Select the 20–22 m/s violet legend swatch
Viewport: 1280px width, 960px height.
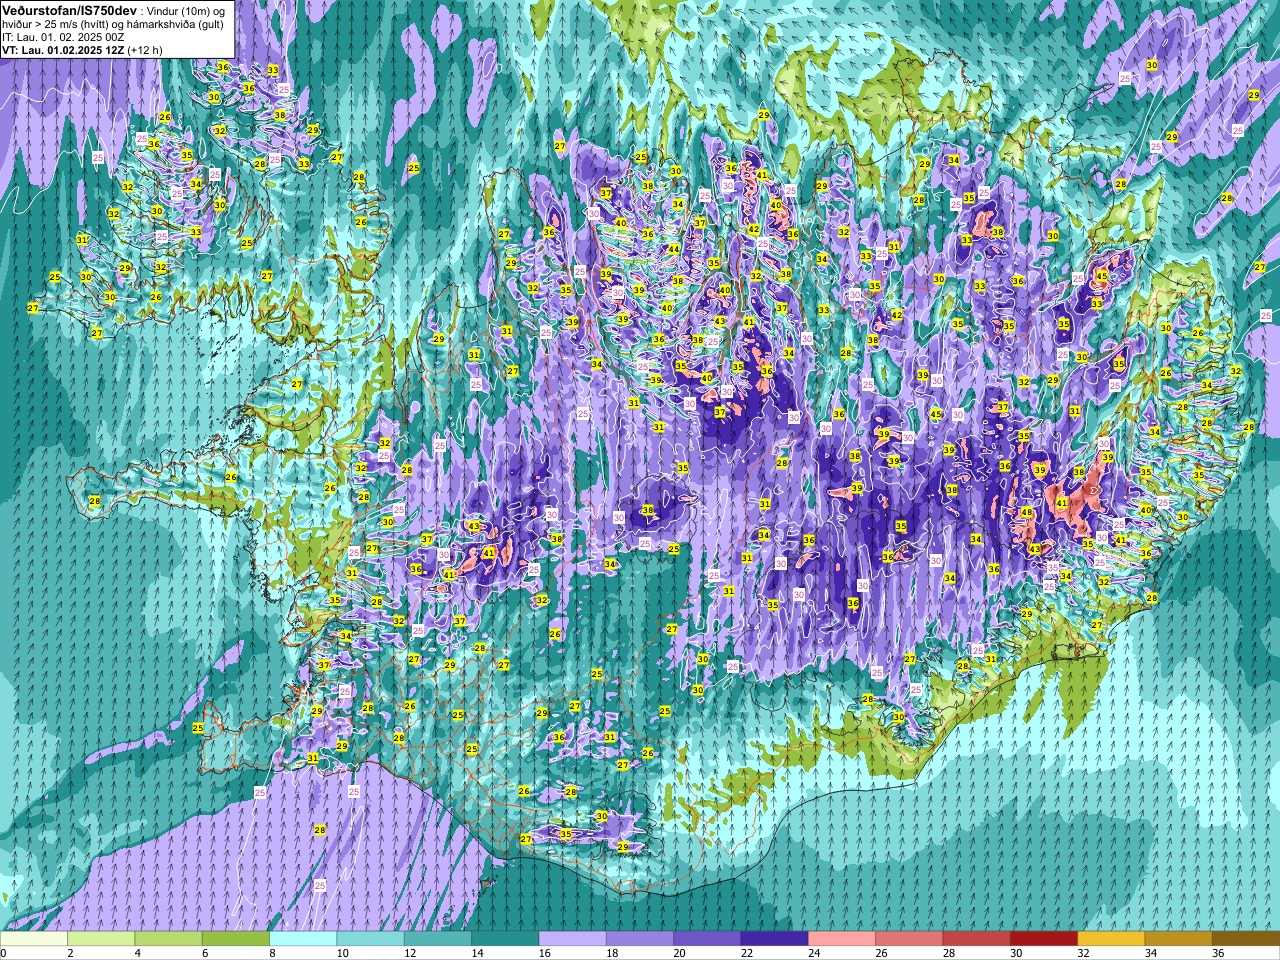coord(706,939)
